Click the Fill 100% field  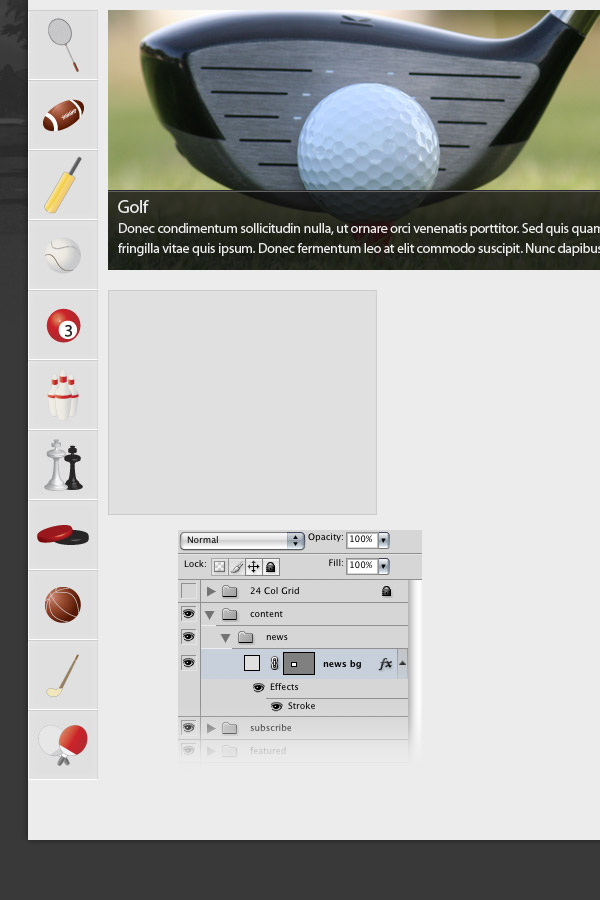click(361, 565)
